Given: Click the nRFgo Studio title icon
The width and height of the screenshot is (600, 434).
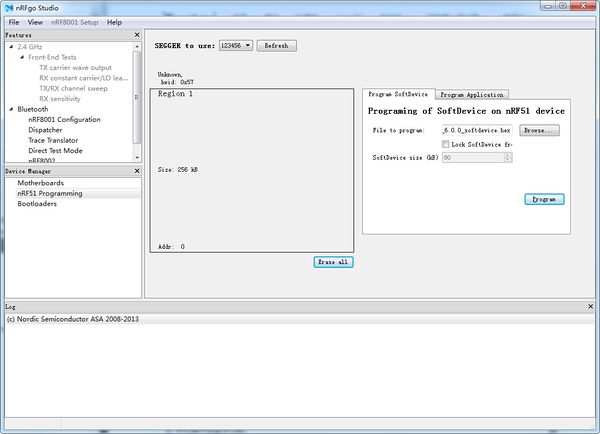Looking at the screenshot, I should pyautogui.click(x=9, y=8).
